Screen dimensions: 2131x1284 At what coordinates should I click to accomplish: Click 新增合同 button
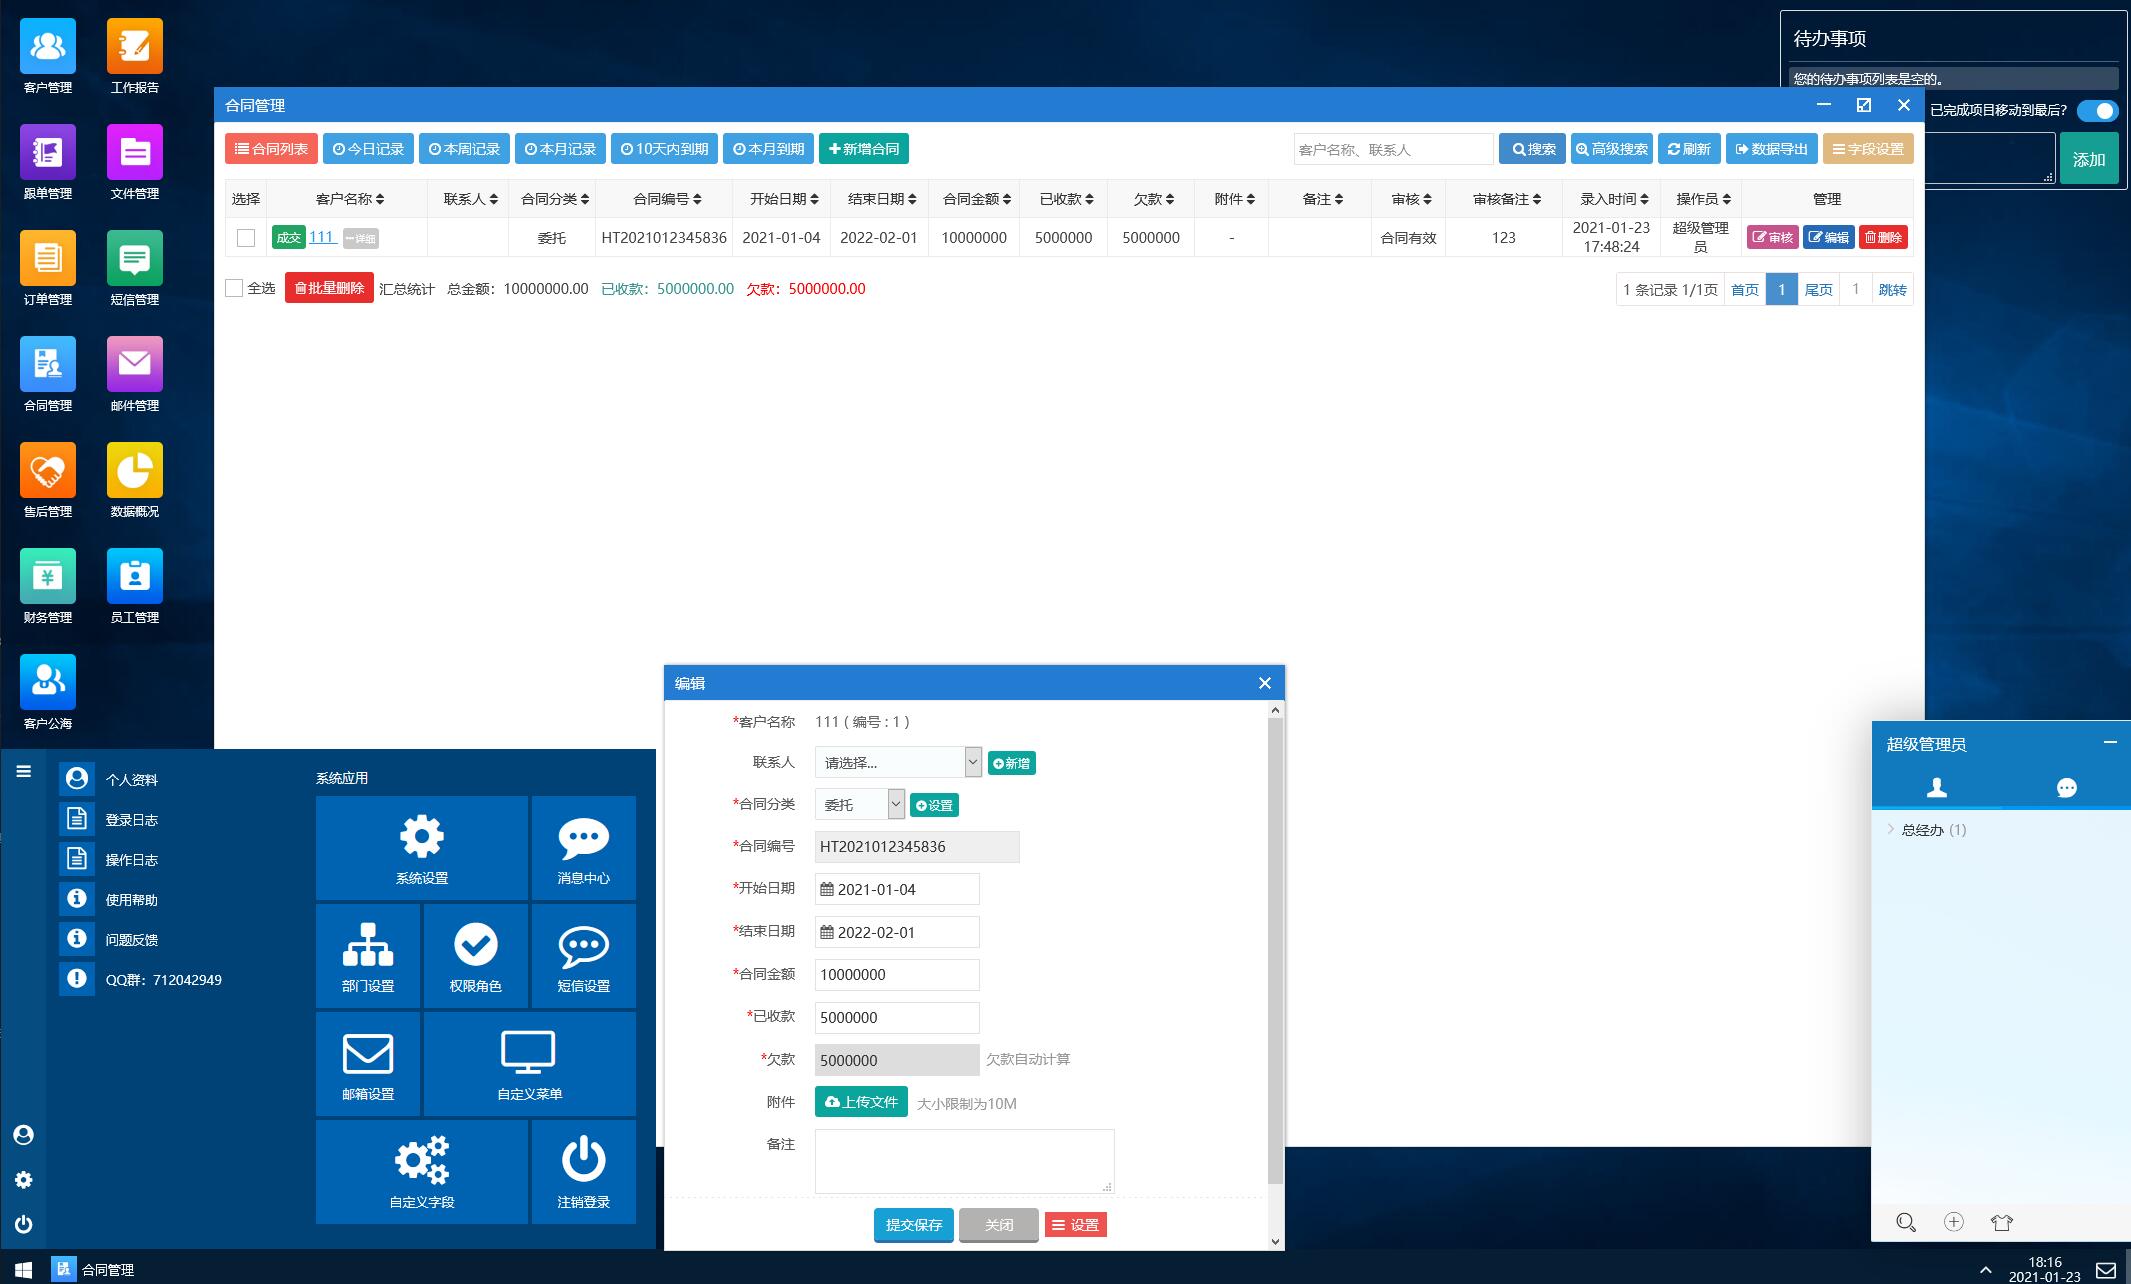[x=864, y=149]
